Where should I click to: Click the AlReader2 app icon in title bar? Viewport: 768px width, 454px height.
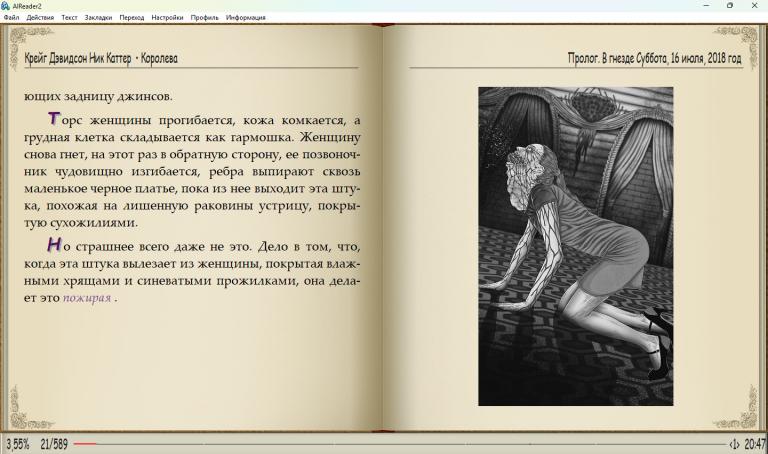tap(5, 5)
